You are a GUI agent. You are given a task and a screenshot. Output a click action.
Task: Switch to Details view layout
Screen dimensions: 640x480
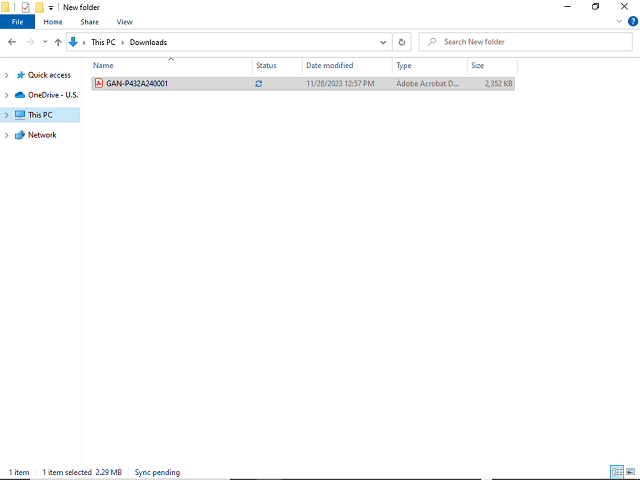(x=617, y=472)
